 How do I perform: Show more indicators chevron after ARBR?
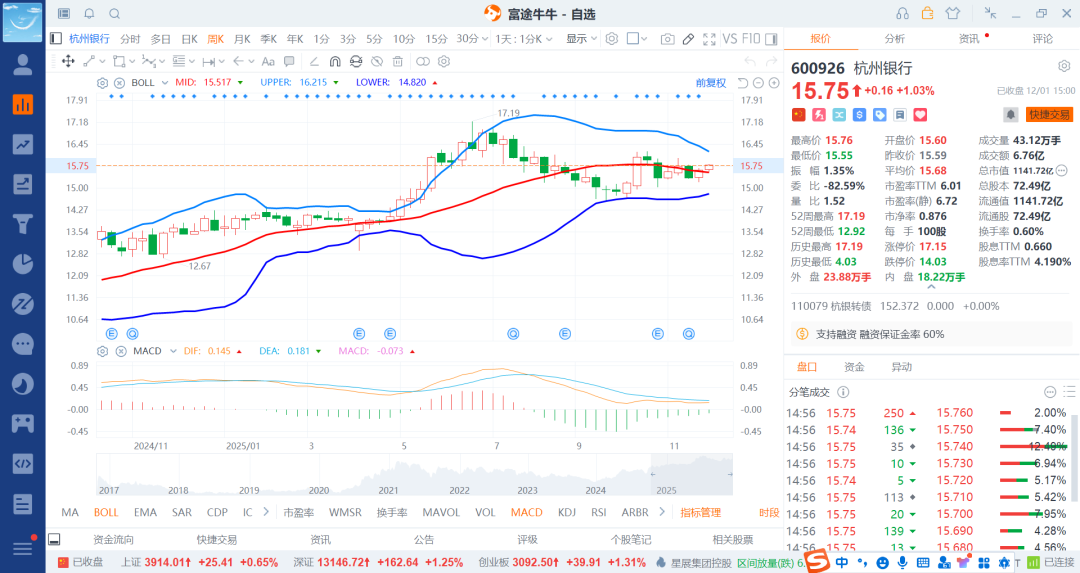click(x=662, y=512)
